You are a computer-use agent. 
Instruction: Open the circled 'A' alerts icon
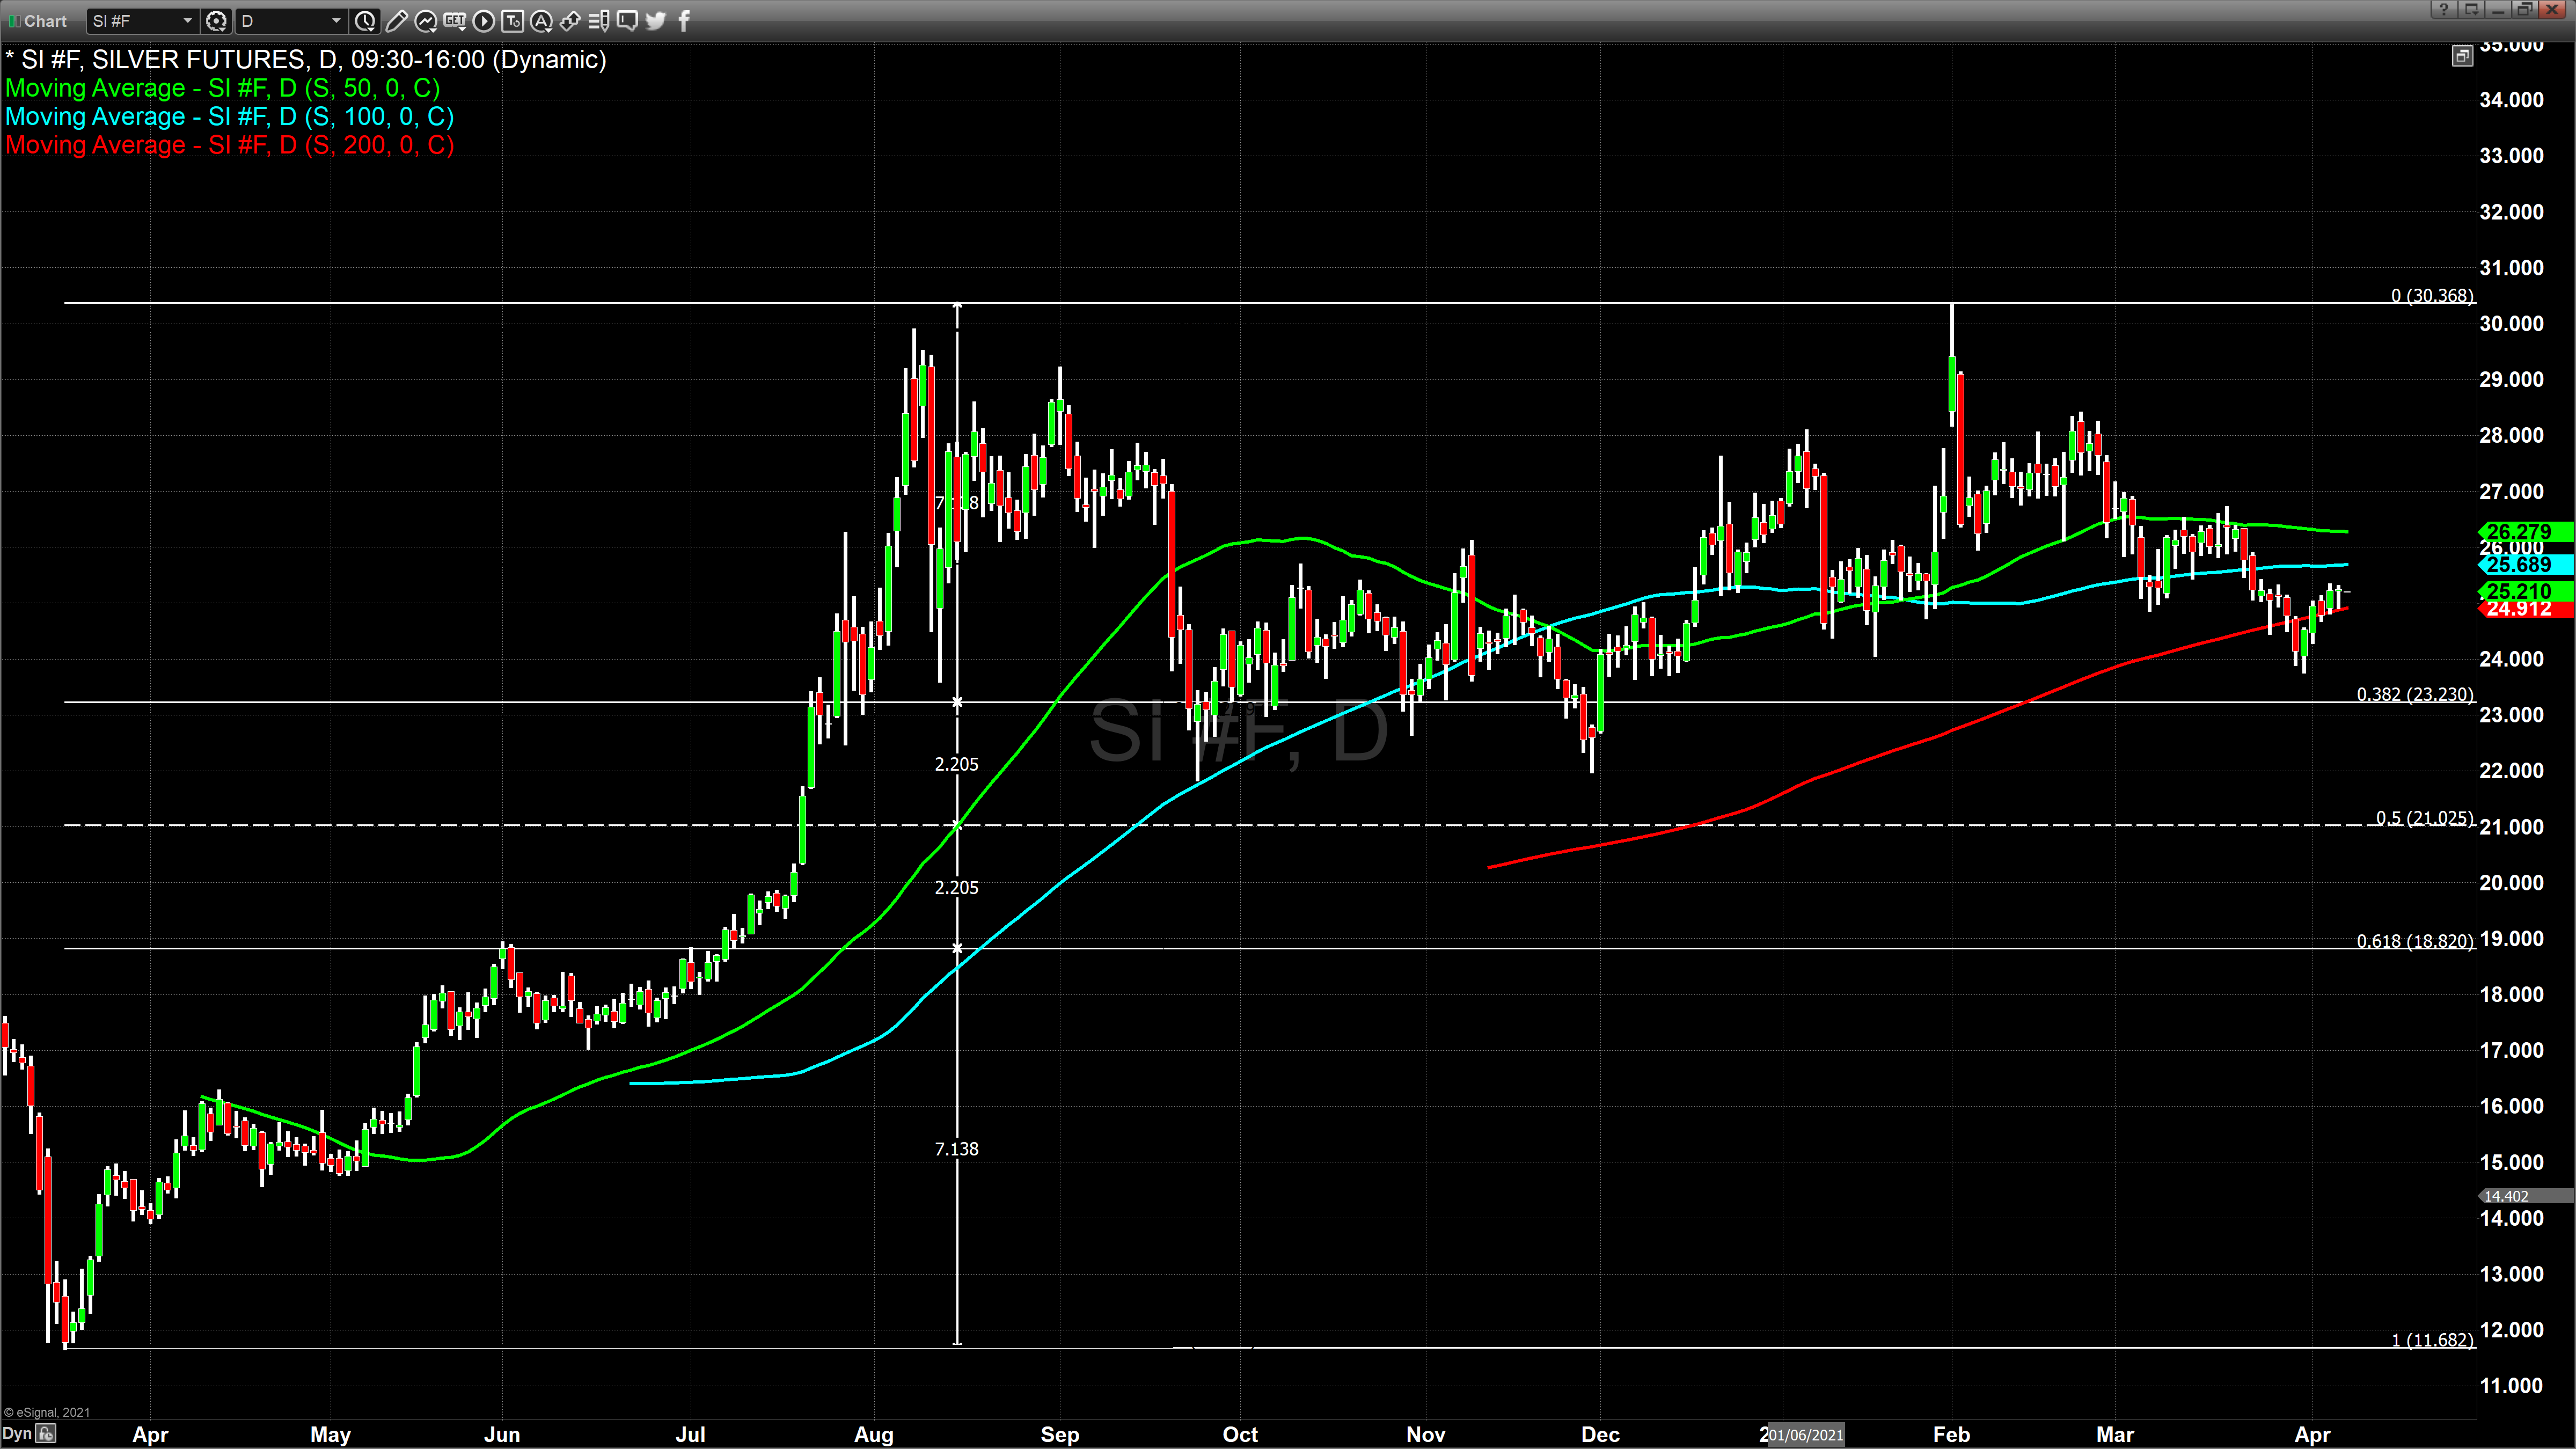coord(541,20)
